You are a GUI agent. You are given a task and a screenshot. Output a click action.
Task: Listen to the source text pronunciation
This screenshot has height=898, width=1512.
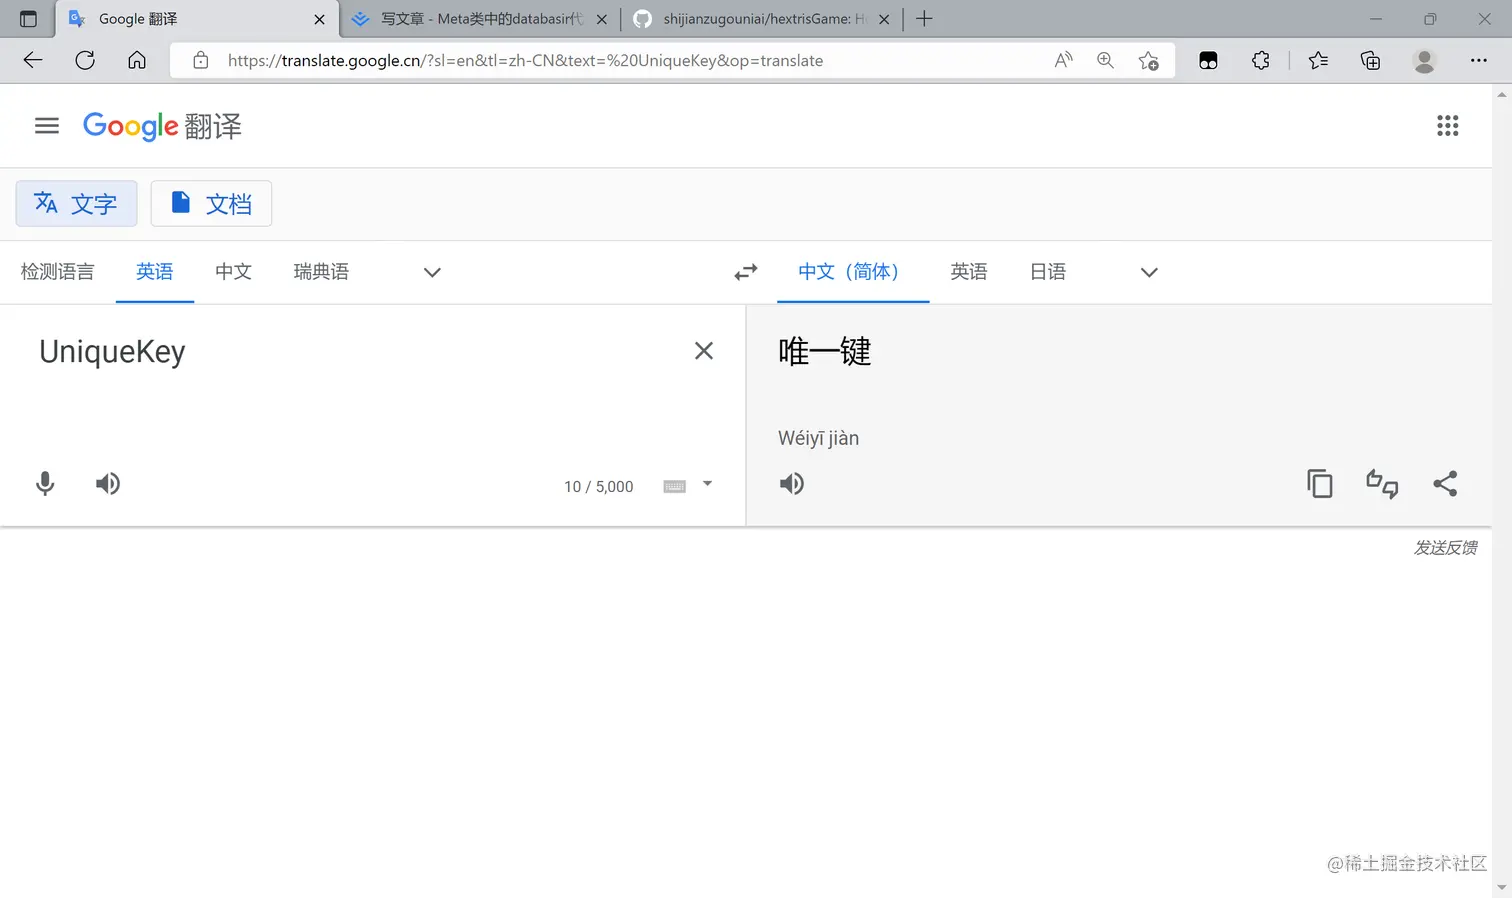coord(108,484)
